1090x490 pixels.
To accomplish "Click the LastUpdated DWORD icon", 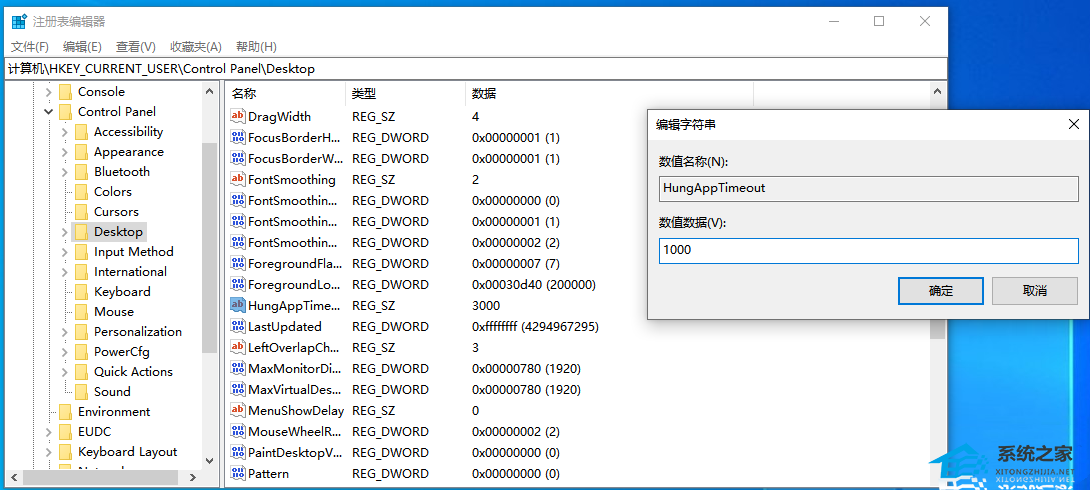I will pyautogui.click(x=238, y=326).
